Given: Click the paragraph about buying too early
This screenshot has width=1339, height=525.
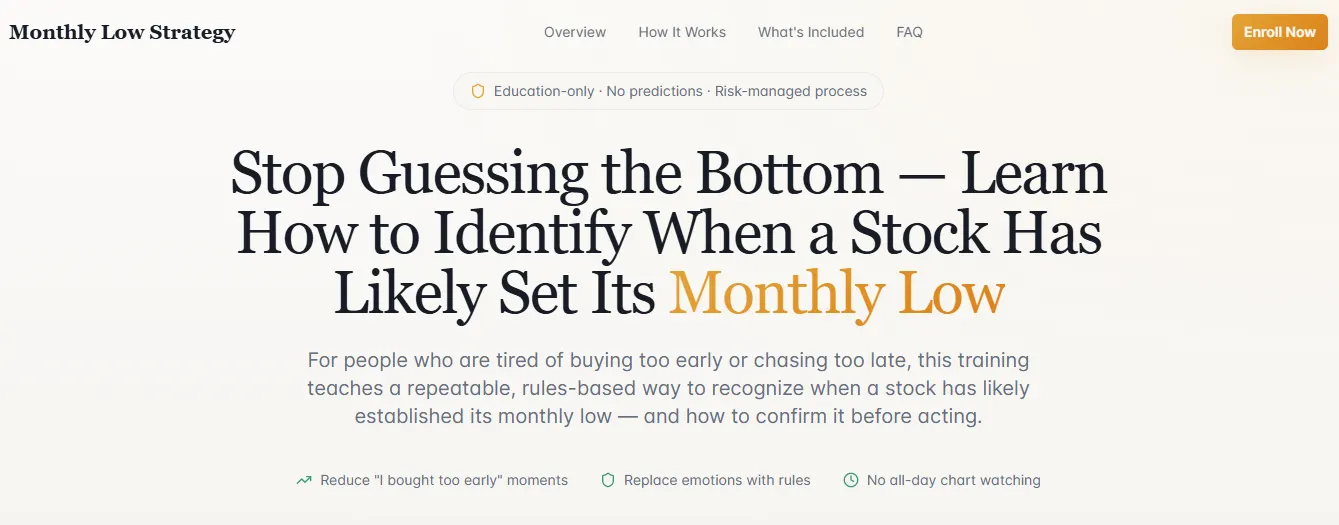Looking at the screenshot, I should pyautogui.click(x=668, y=388).
